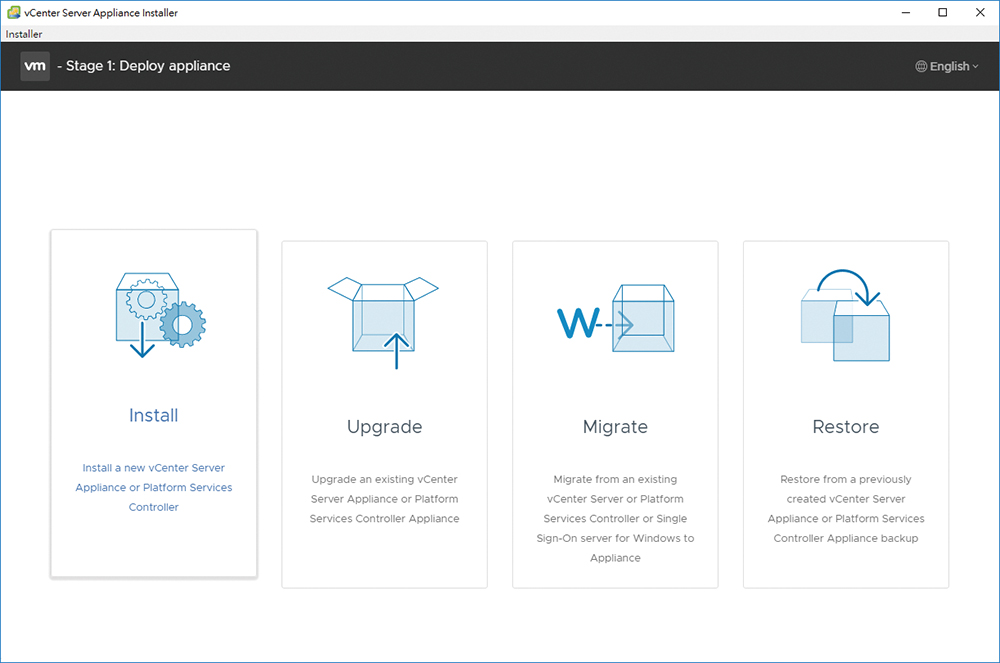Open the Installer menu
Screen dimensions: 1000x663
pos(24,34)
